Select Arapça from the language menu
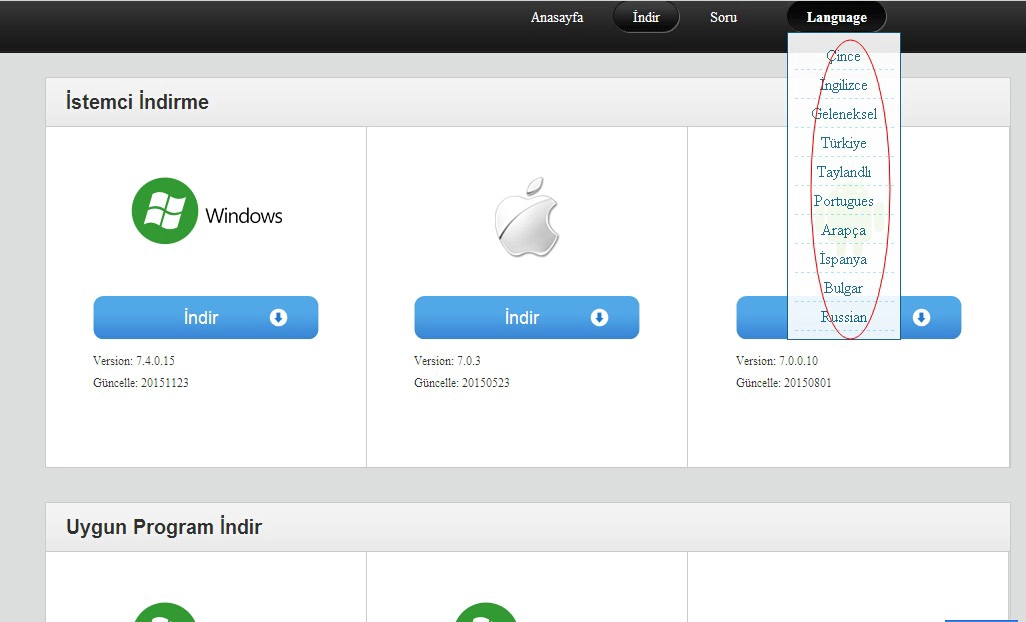Image resolution: width=1026 pixels, height=622 pixels. coord(843,230)
